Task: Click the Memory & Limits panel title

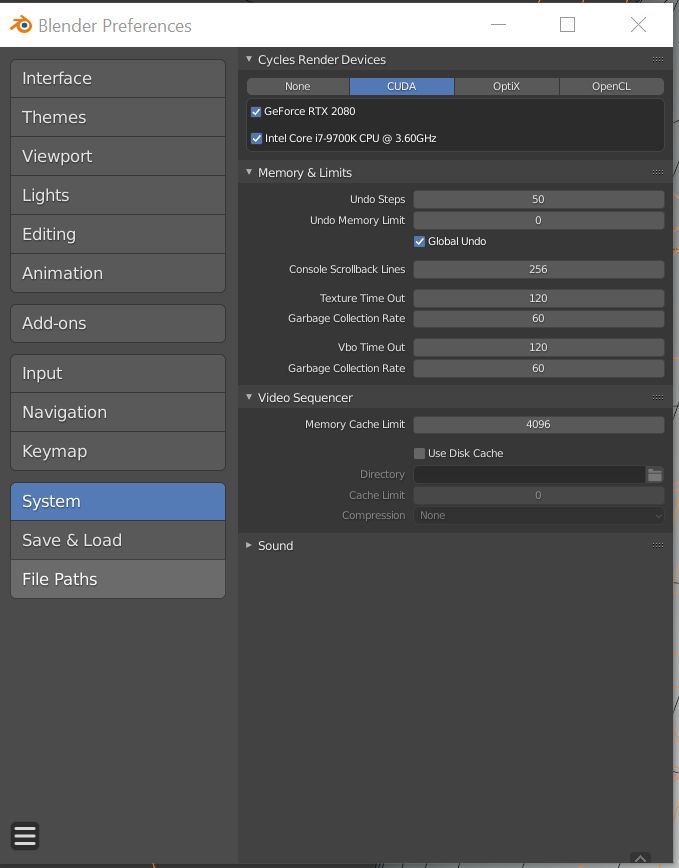Action: (x=305, y=173)
